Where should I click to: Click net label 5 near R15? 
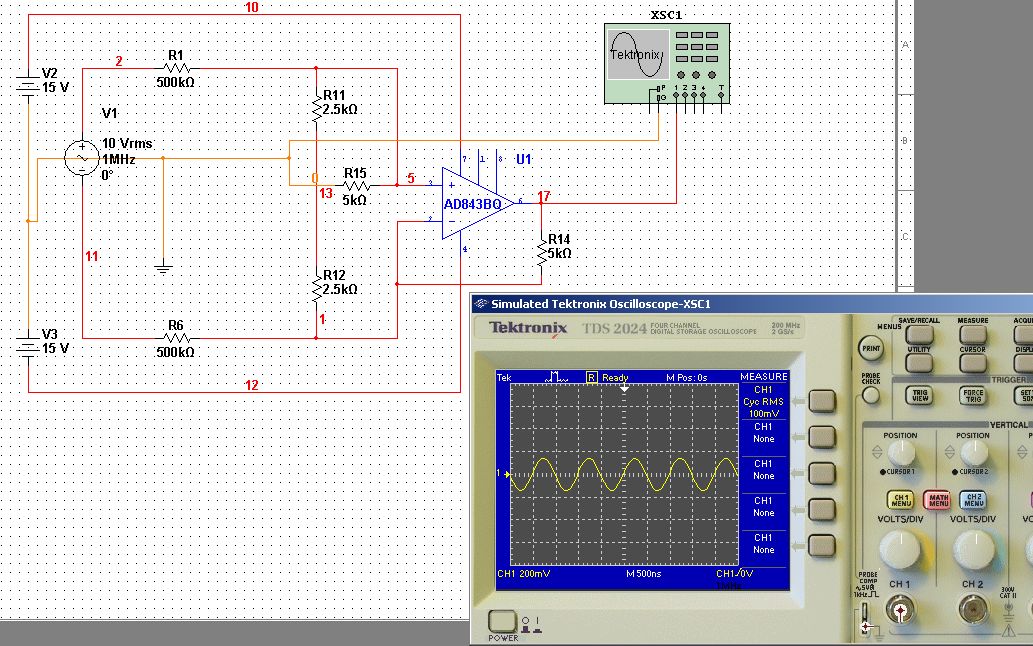pyautogui.click(x=411, y=178)
